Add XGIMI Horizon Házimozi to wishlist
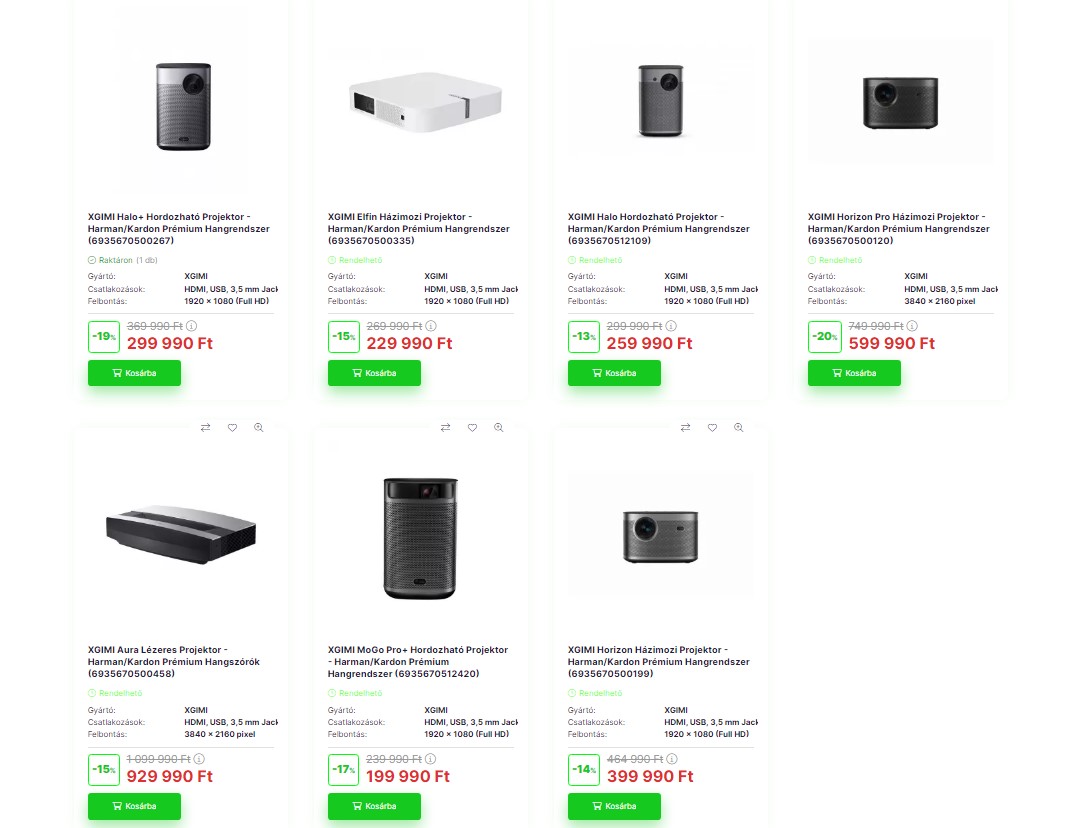This screenshot has width=1072, height=828. pos(712,427)
